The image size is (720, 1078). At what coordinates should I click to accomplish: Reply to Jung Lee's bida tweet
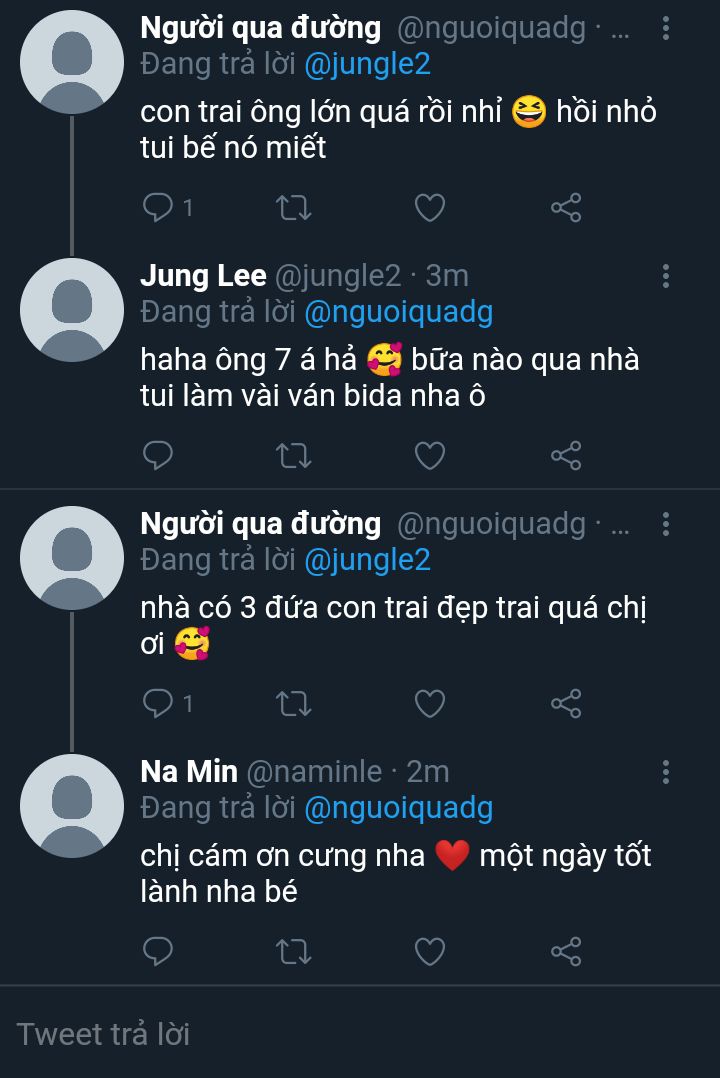[159, 455]
